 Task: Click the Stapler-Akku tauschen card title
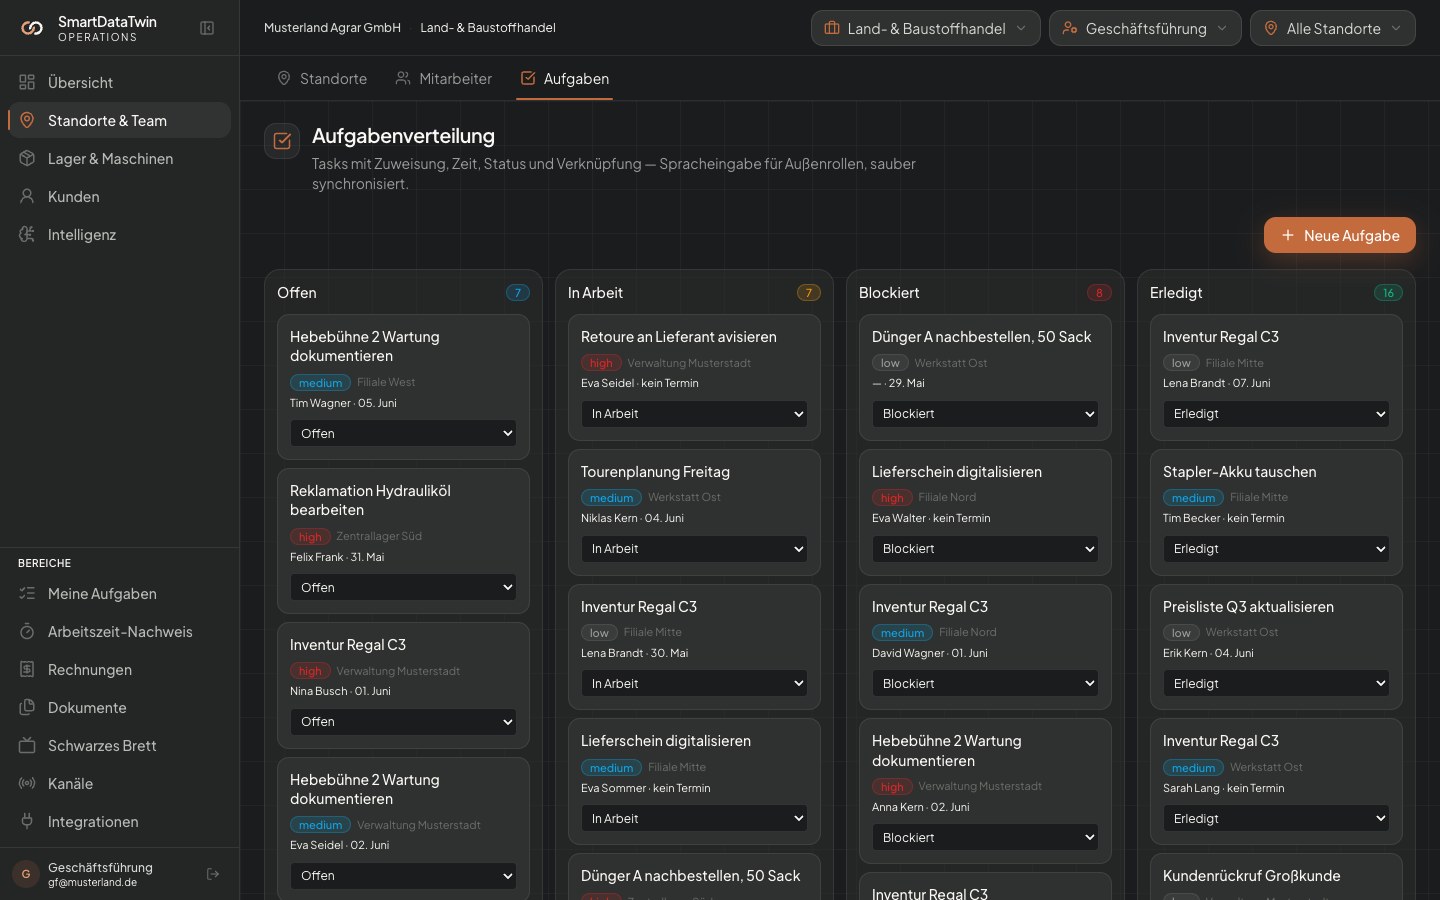[x=1239, y=472]
